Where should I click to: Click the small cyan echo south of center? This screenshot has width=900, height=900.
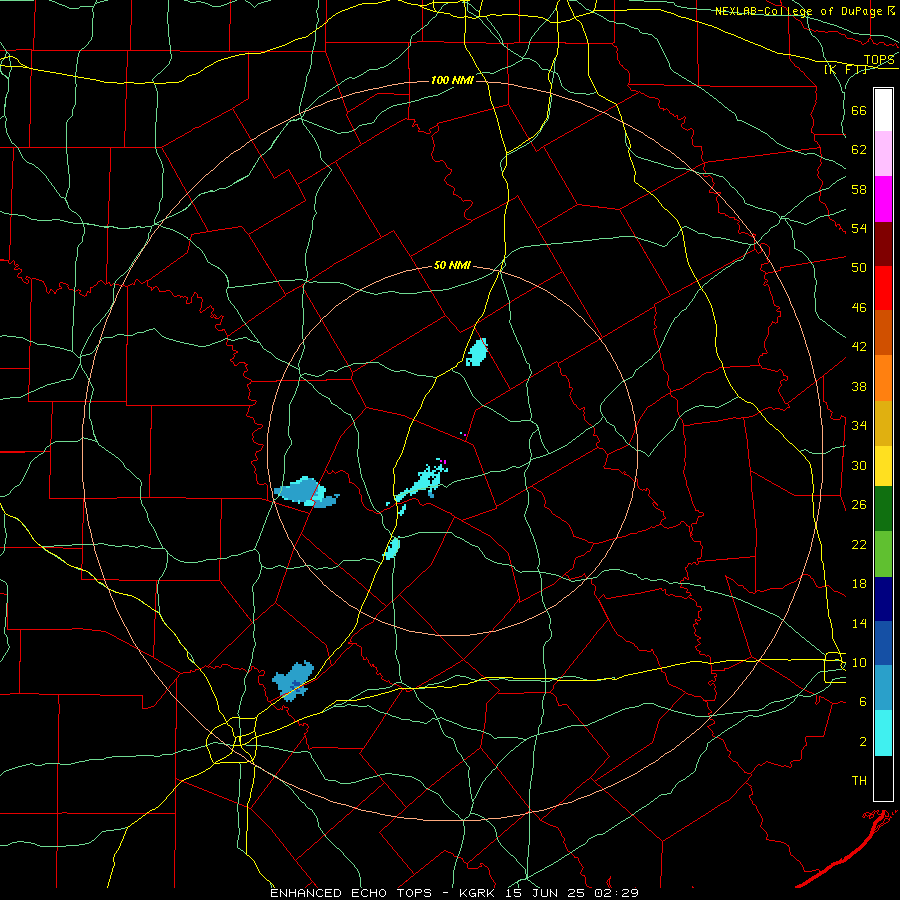(392, 548)
